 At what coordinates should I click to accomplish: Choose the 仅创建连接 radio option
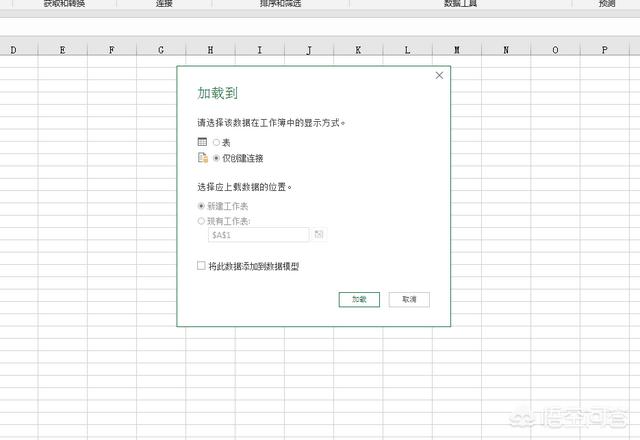[x=216, y=158]
